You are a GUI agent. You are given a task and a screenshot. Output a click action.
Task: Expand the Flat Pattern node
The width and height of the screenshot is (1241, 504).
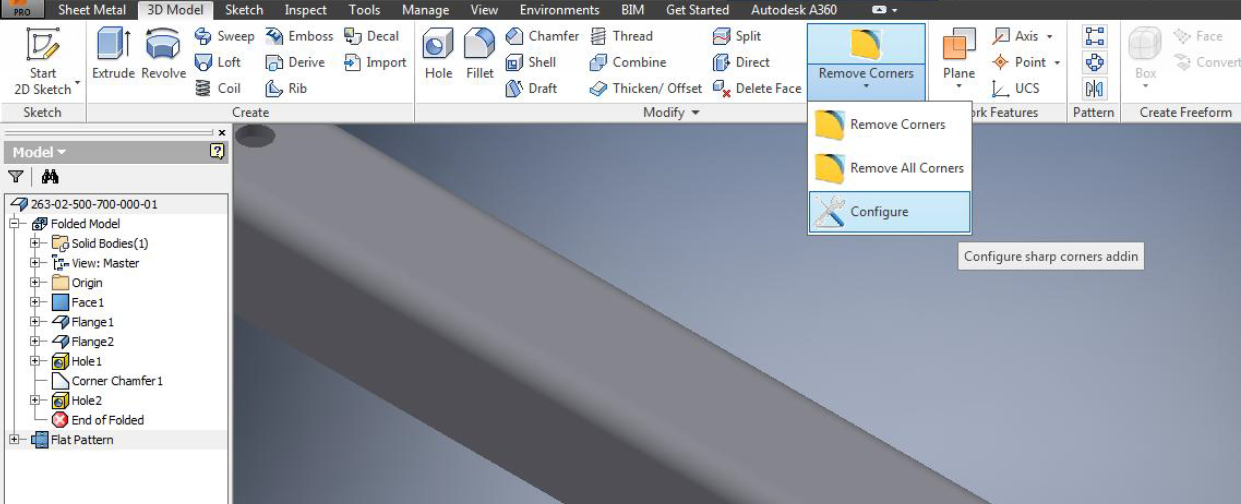pyautogui.click(x=15, y=439)
